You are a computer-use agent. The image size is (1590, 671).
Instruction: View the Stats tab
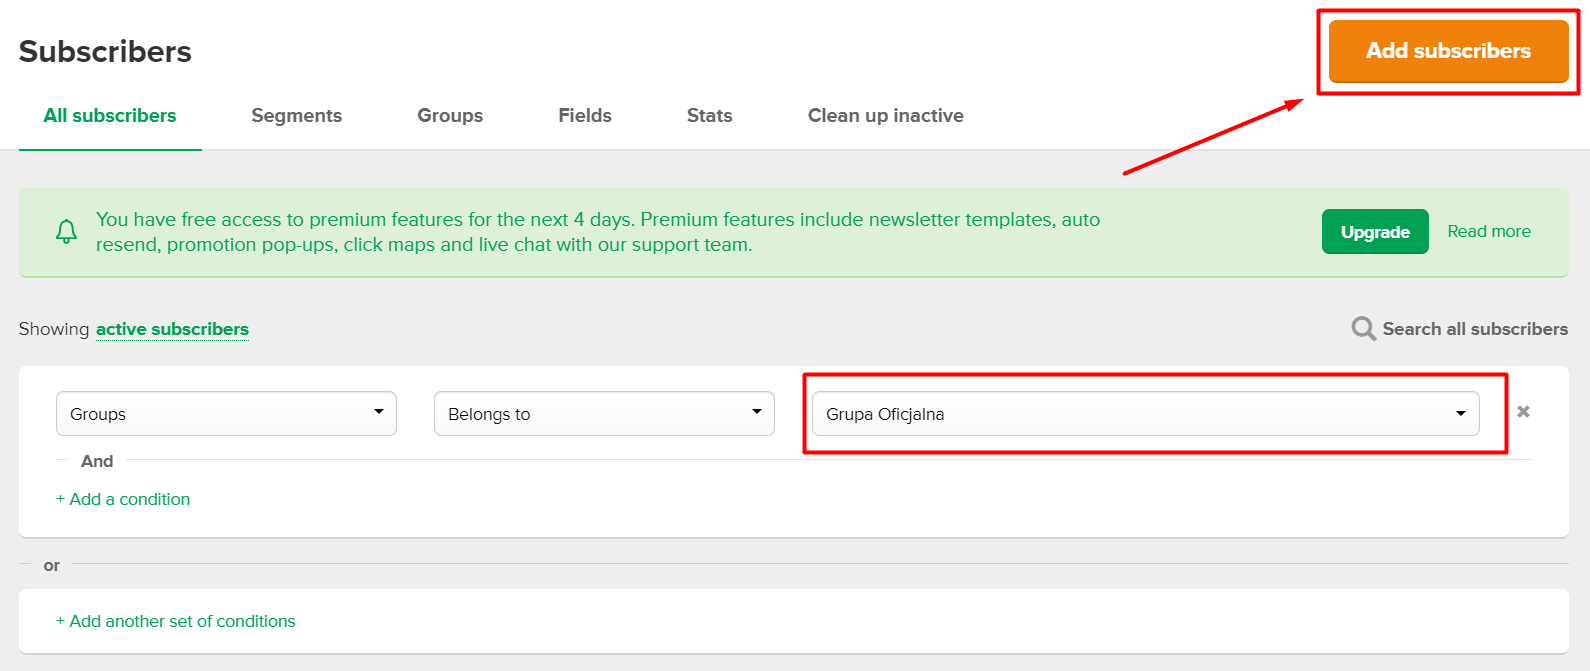(x=709, y=116)
